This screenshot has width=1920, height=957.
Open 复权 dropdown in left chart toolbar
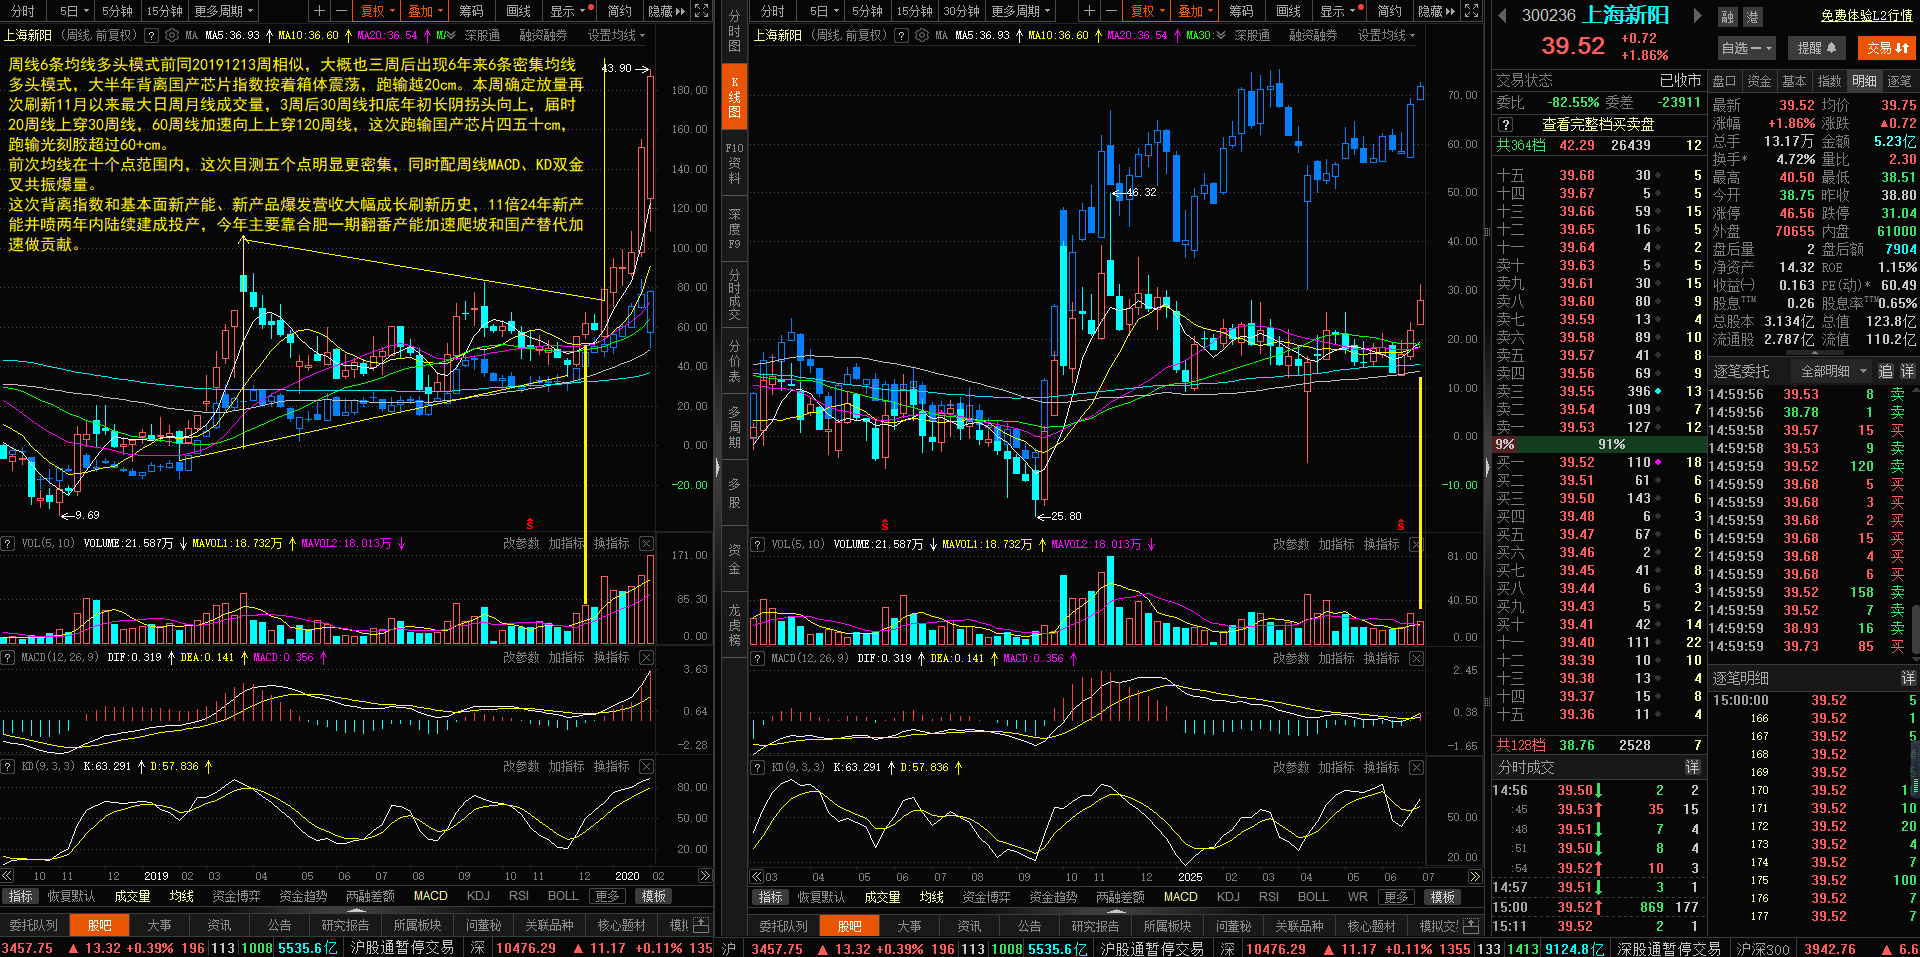click(x=378, y=11)
